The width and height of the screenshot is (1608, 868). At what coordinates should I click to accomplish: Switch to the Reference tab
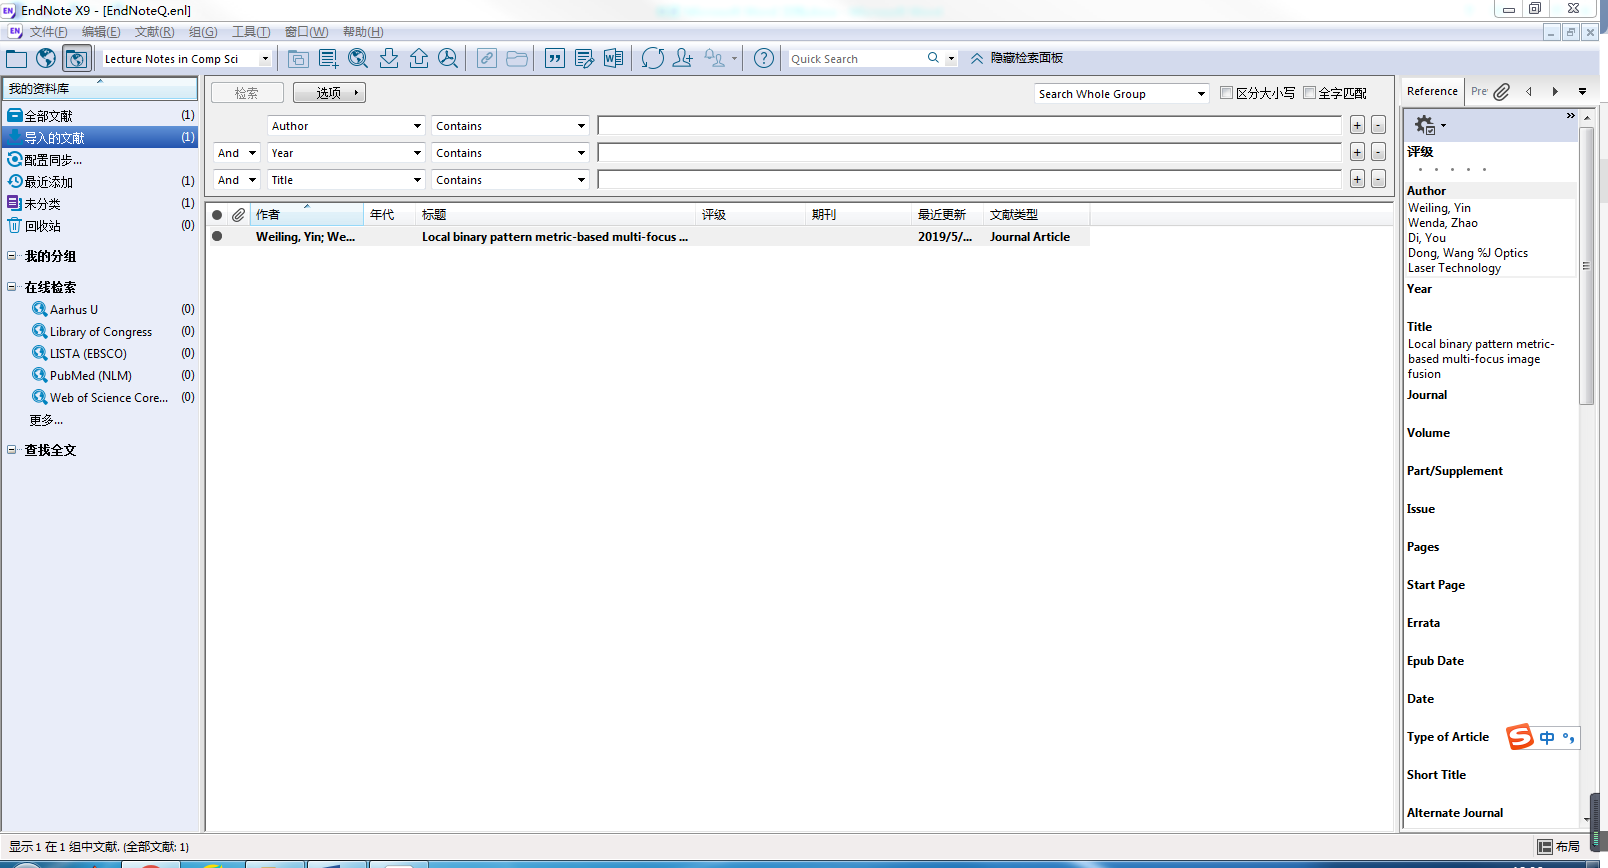(1432, 91)
